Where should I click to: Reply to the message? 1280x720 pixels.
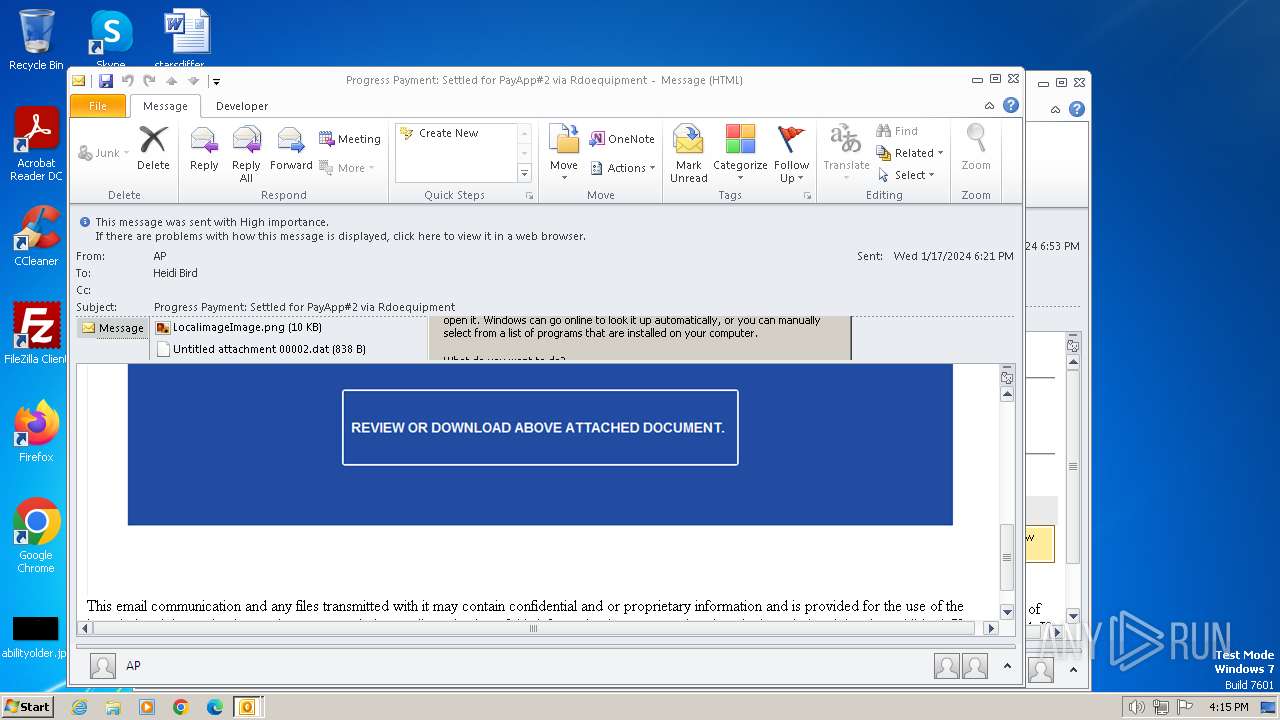[204, 148]
